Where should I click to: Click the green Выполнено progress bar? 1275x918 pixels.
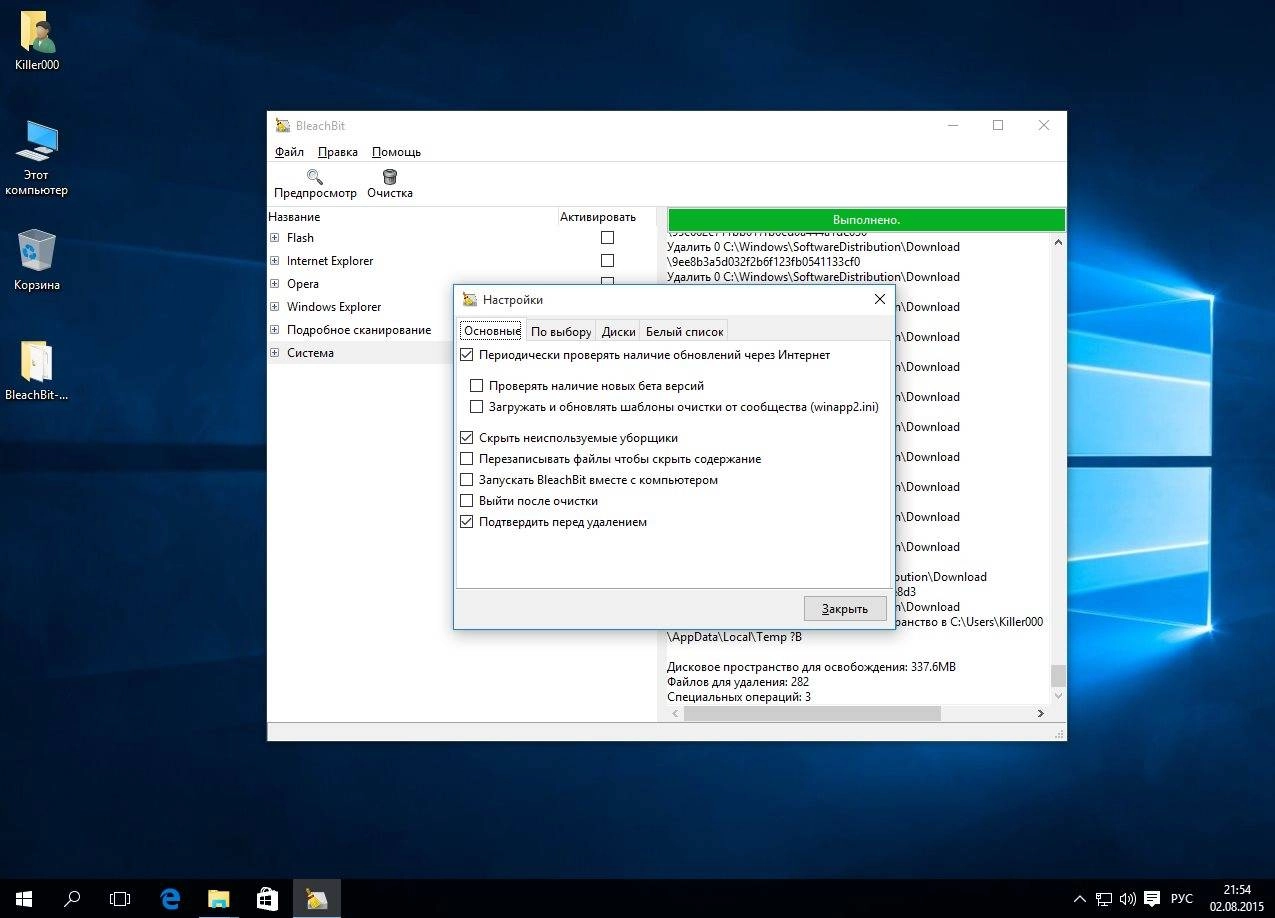click(866, 219)
